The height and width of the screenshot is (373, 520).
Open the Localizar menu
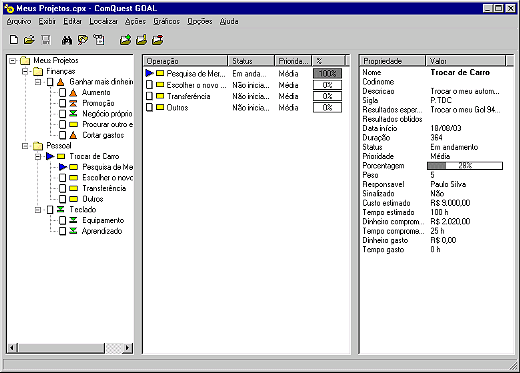(103, 21)
